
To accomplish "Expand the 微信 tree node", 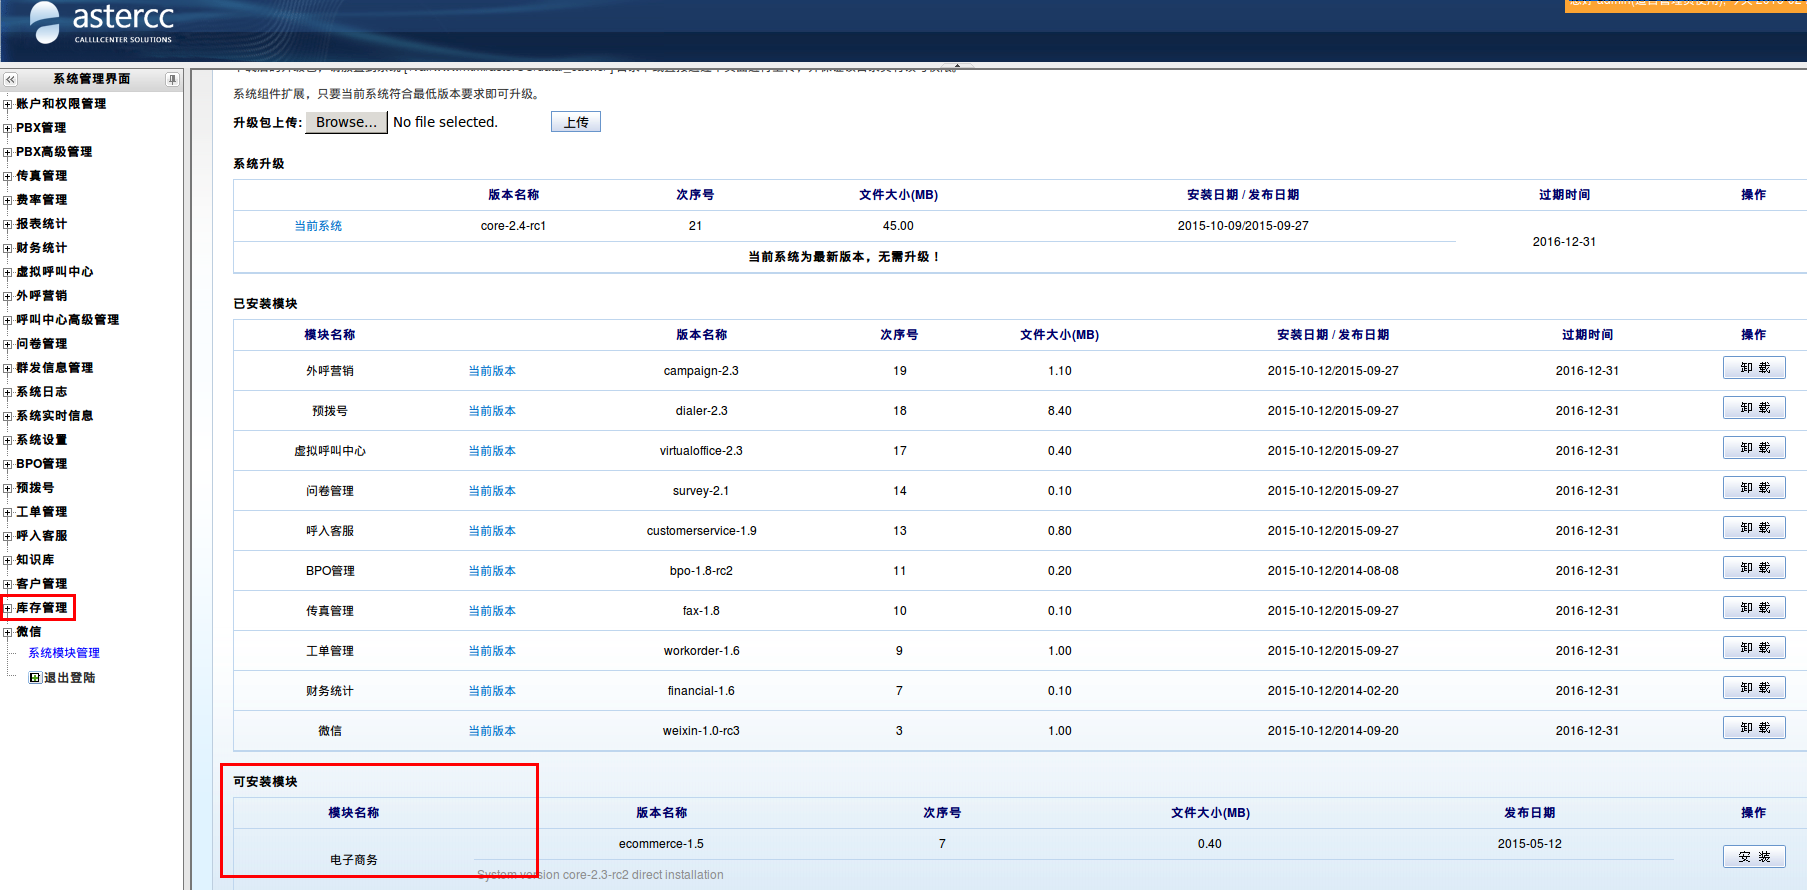I will tap(8, 632).
